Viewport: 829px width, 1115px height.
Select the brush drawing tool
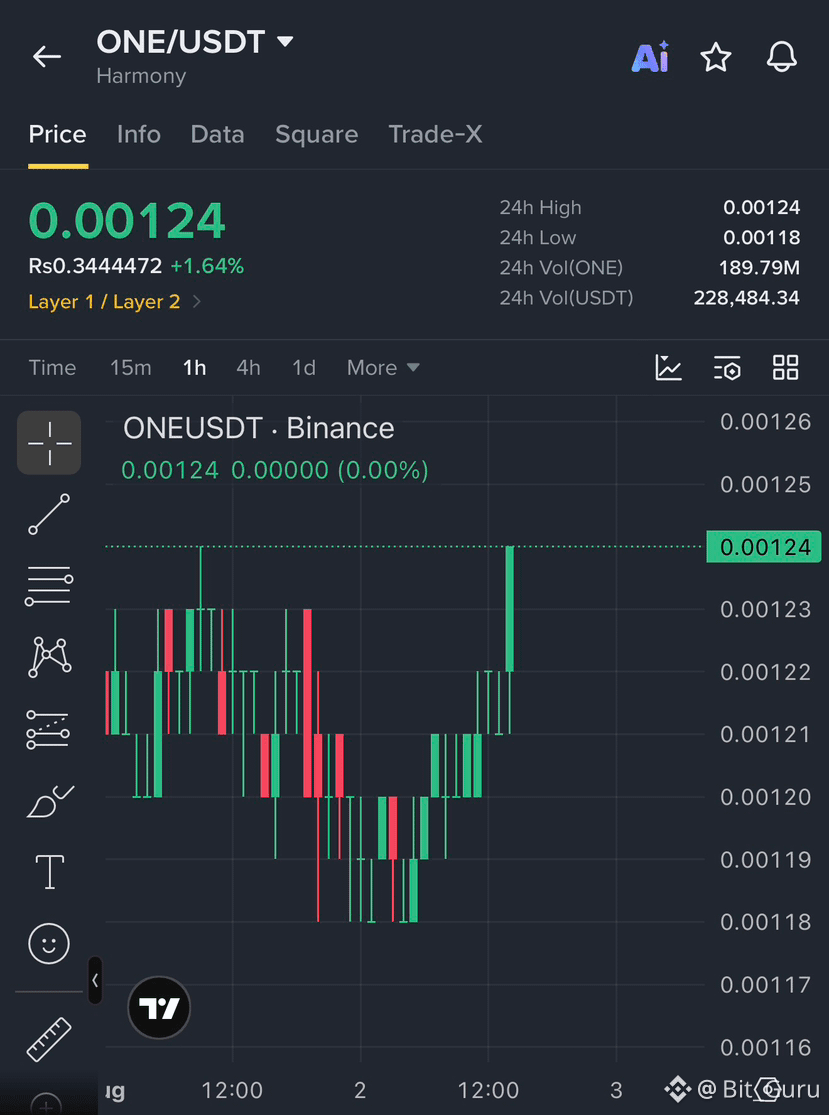point(50,801)
